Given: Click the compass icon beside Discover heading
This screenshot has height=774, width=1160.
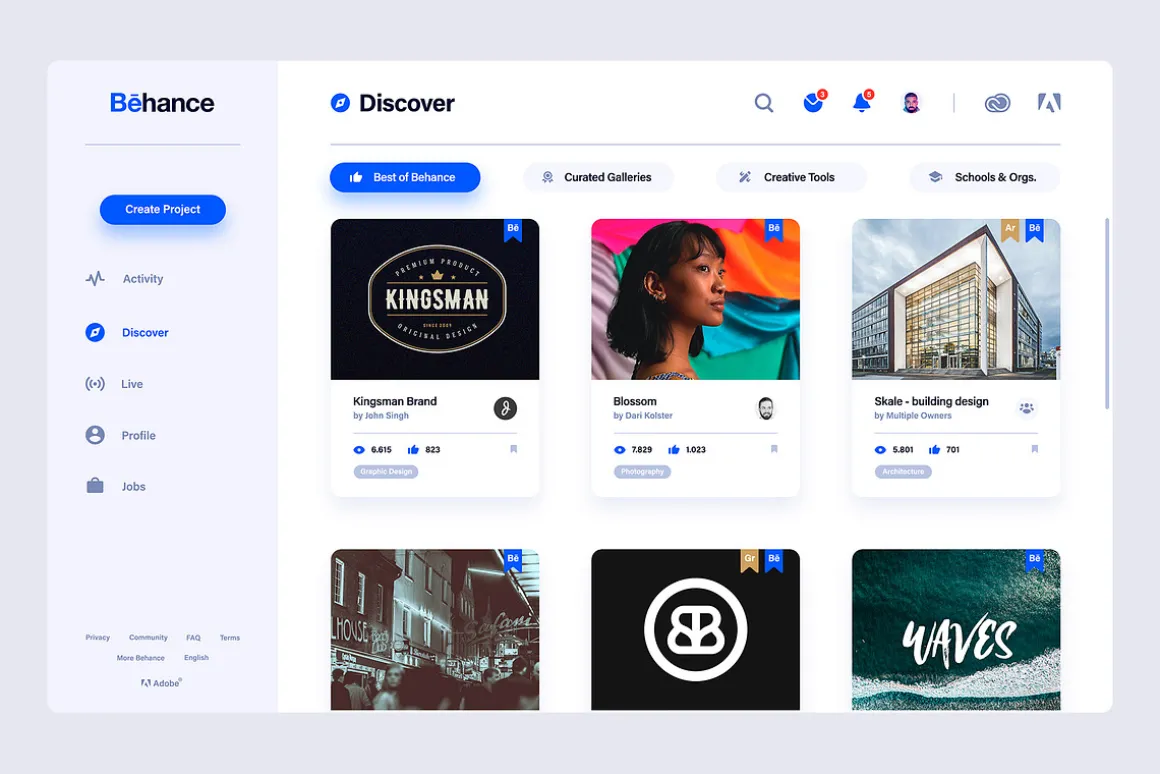Looking at the screenshot, I should pyautogui.click(x=340, y=103).
